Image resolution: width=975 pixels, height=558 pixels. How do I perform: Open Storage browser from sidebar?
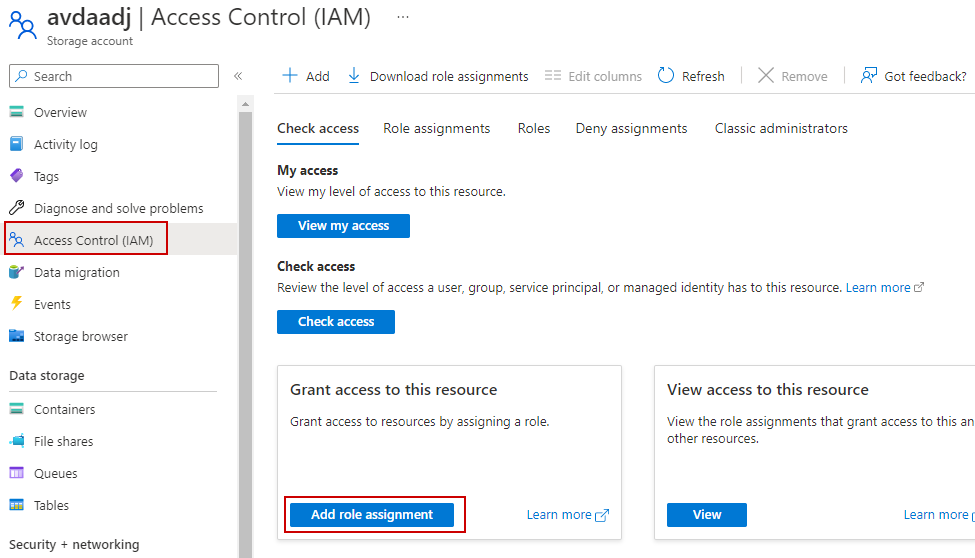[x=80, y=337]
